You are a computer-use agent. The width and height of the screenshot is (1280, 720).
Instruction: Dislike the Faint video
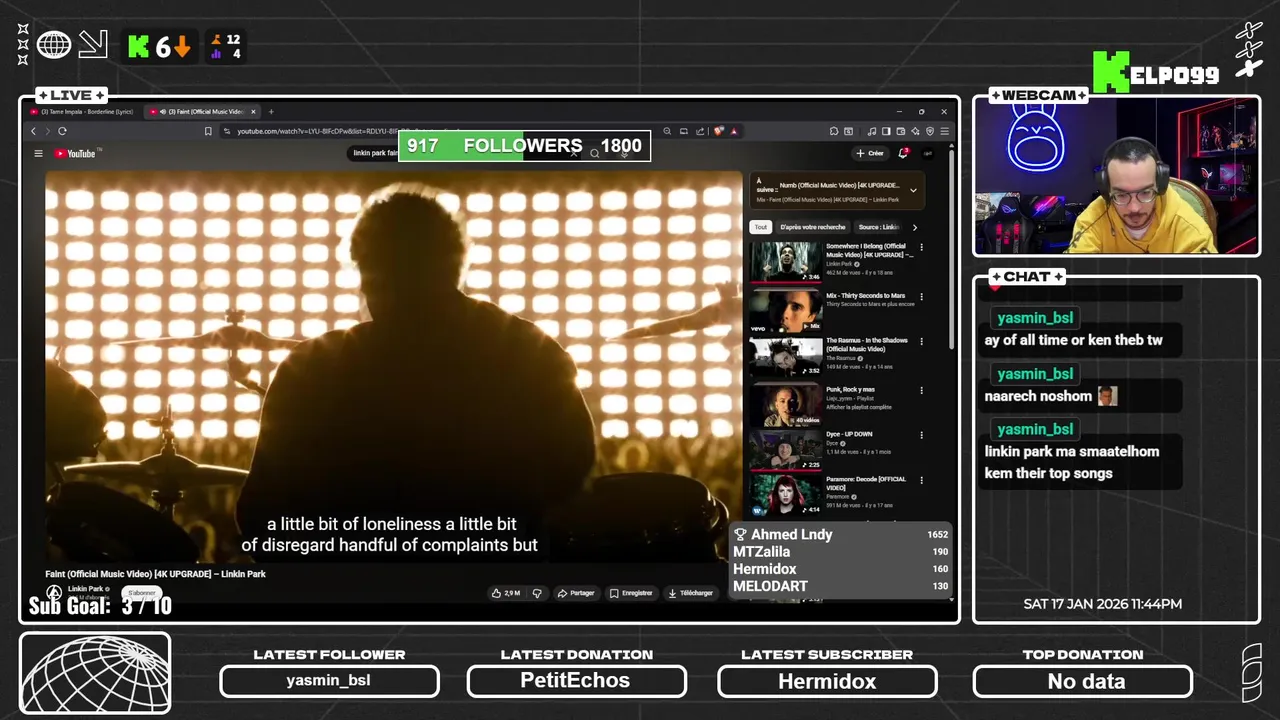pyautogui.click(x=537, y=593)
